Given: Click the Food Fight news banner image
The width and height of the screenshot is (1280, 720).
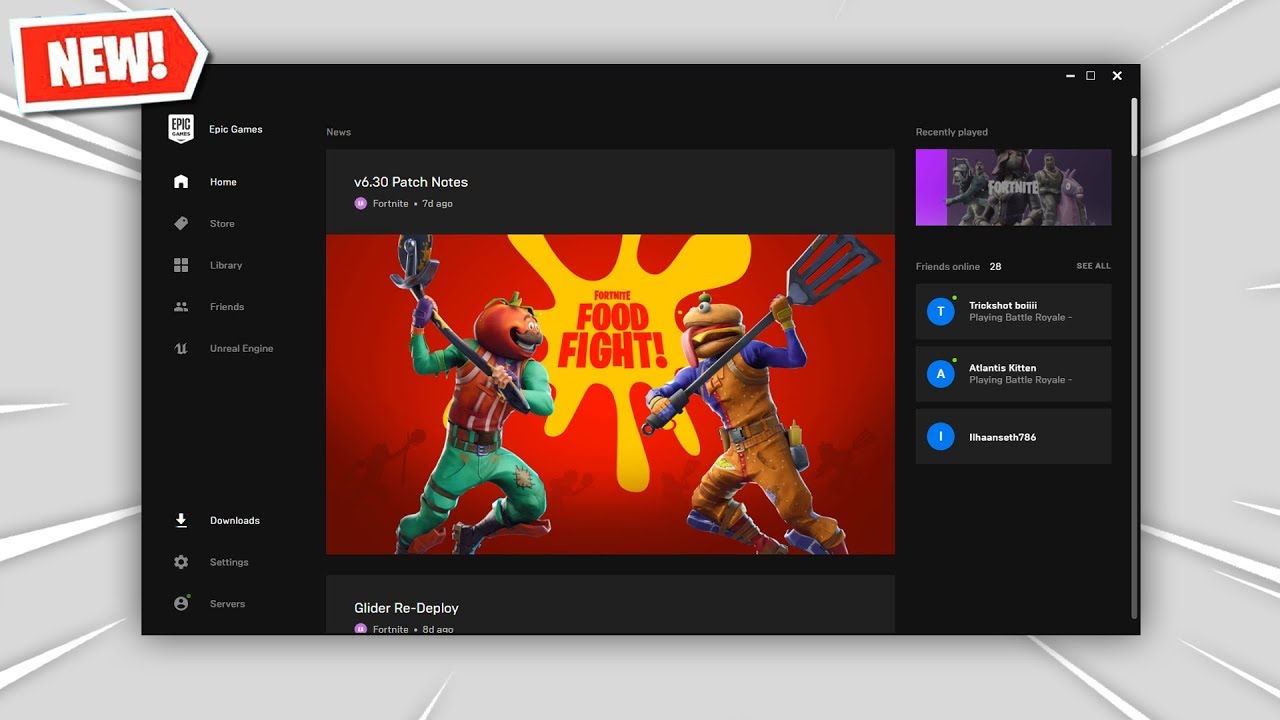Looking at the screenshot, I should pos(610,394).
